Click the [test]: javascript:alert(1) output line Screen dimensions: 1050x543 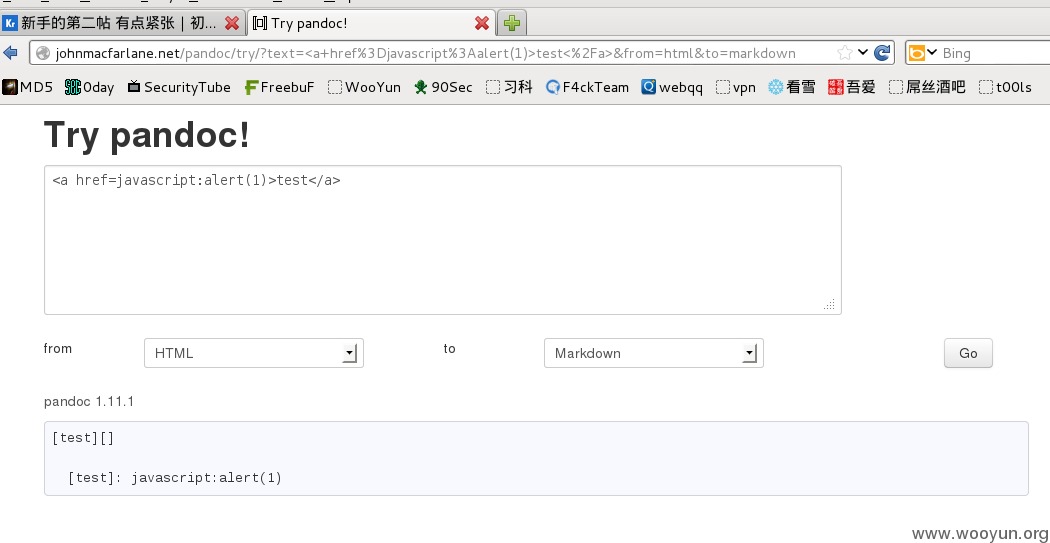tap(175, 477)
